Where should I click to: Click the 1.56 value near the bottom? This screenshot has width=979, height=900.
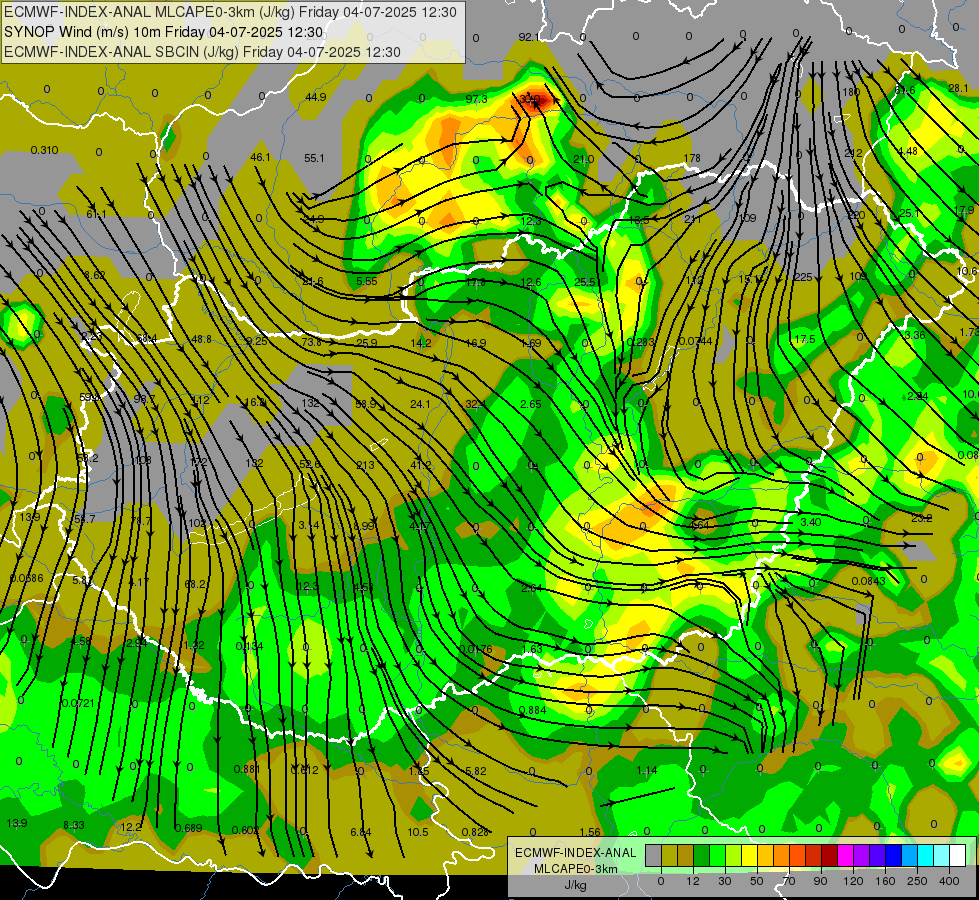[590, 832]
